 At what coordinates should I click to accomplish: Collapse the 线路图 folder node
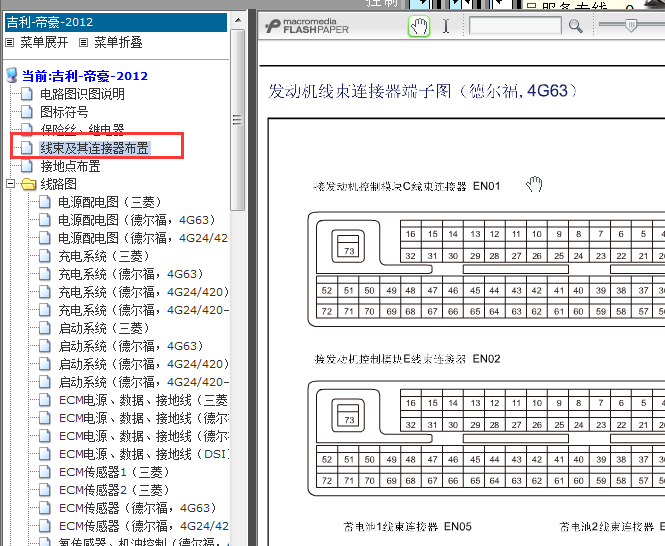11,184
